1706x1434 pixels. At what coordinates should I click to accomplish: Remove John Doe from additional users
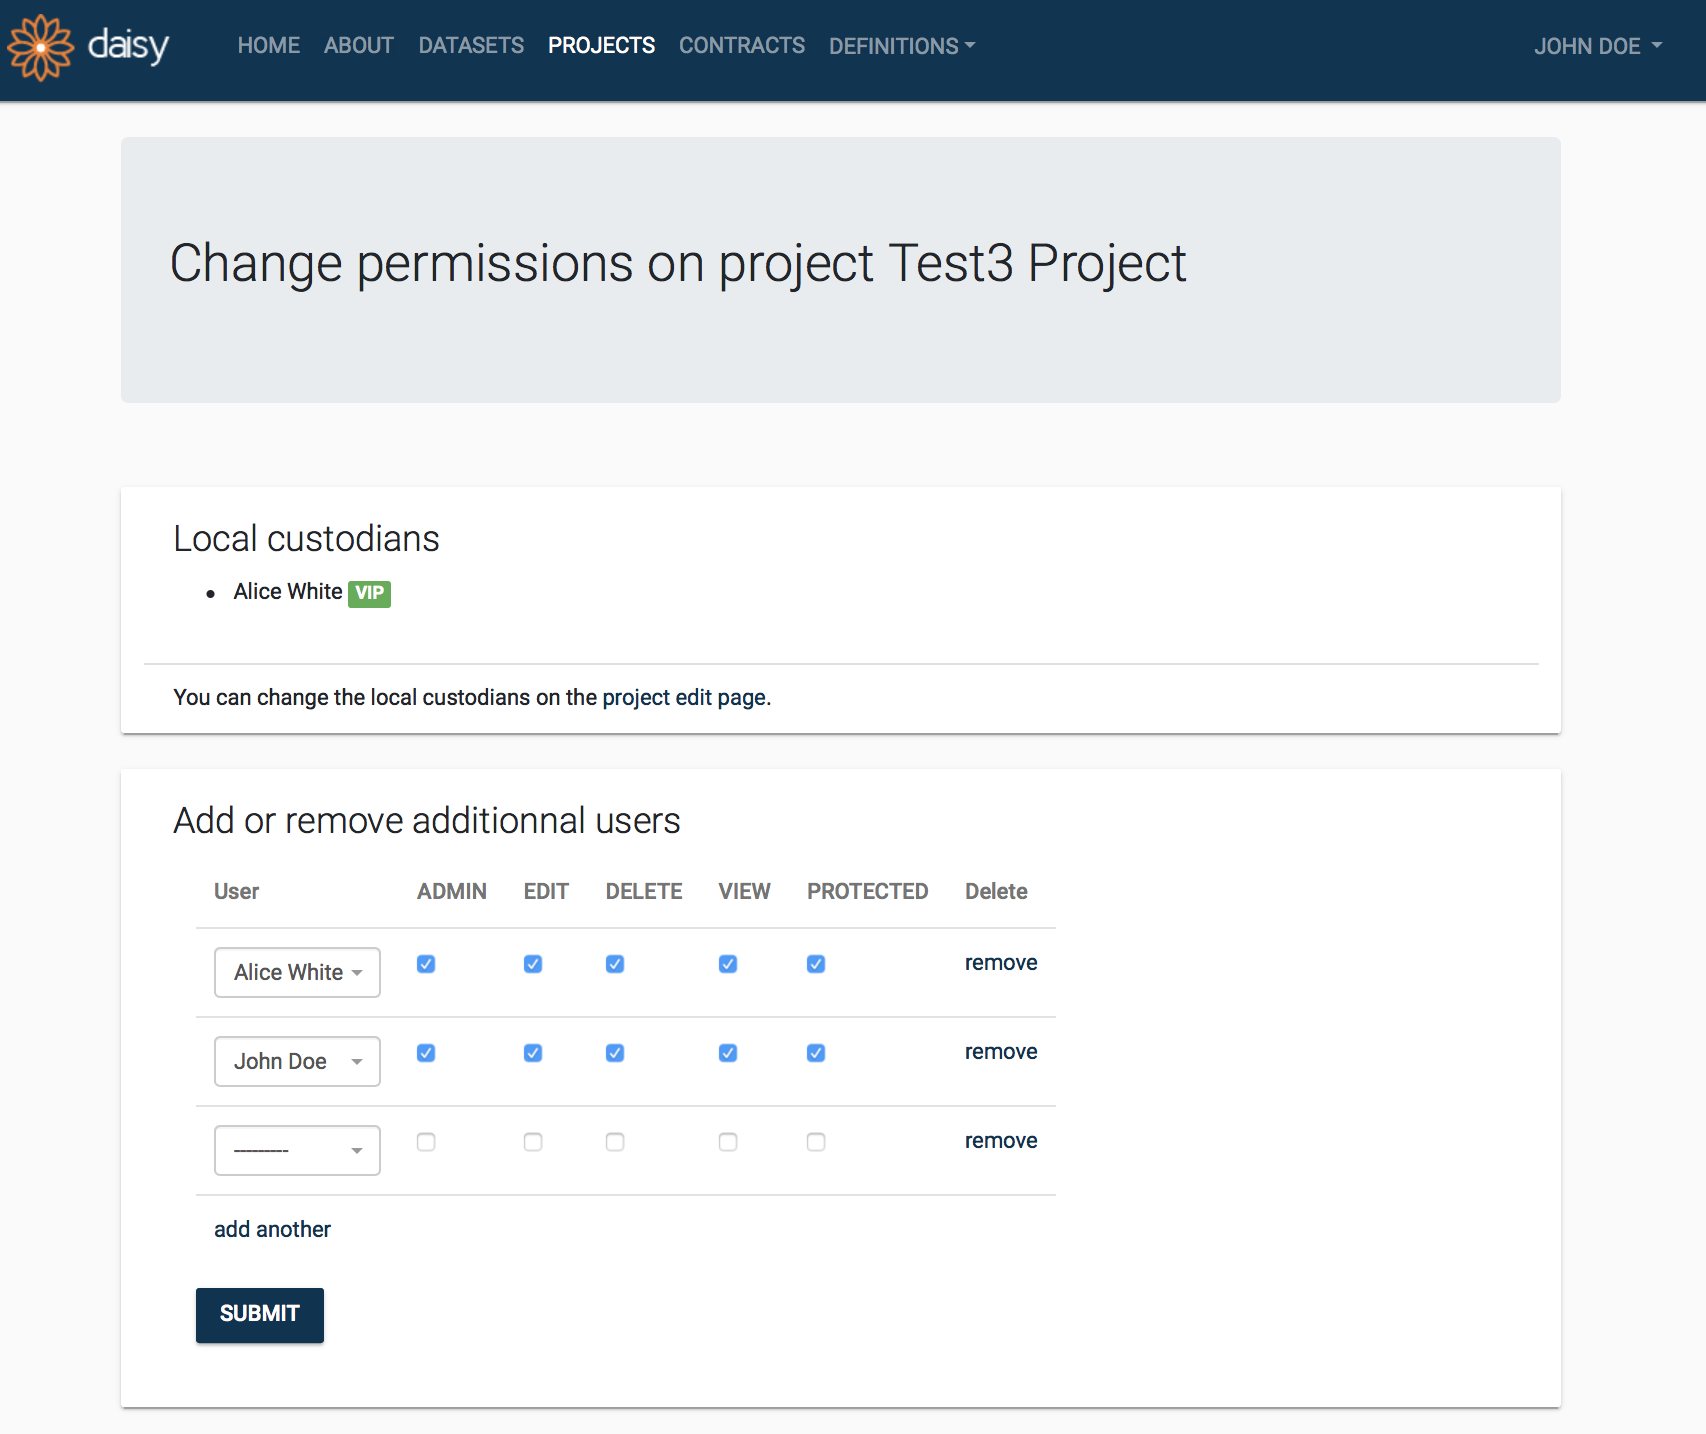[1000, 1052]
